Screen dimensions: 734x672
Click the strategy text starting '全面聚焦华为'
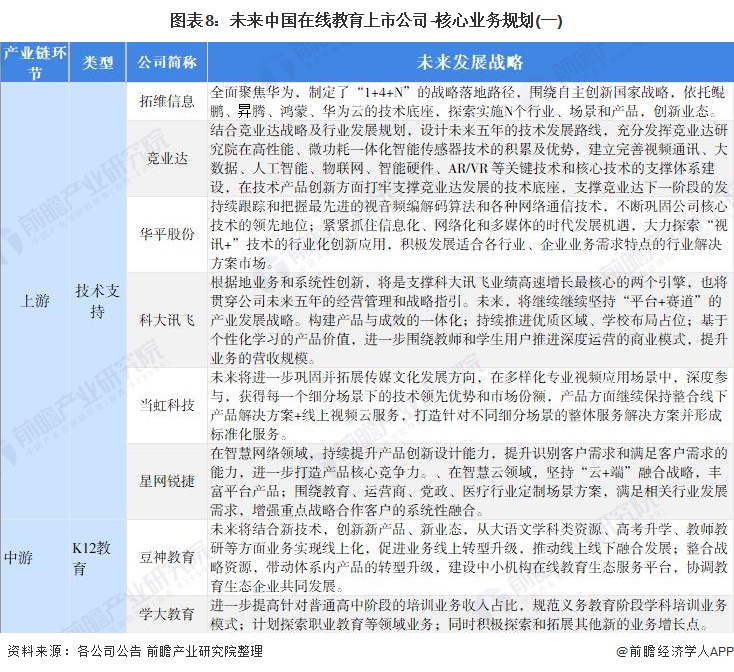pyautogui.click(x=469, y=102)
